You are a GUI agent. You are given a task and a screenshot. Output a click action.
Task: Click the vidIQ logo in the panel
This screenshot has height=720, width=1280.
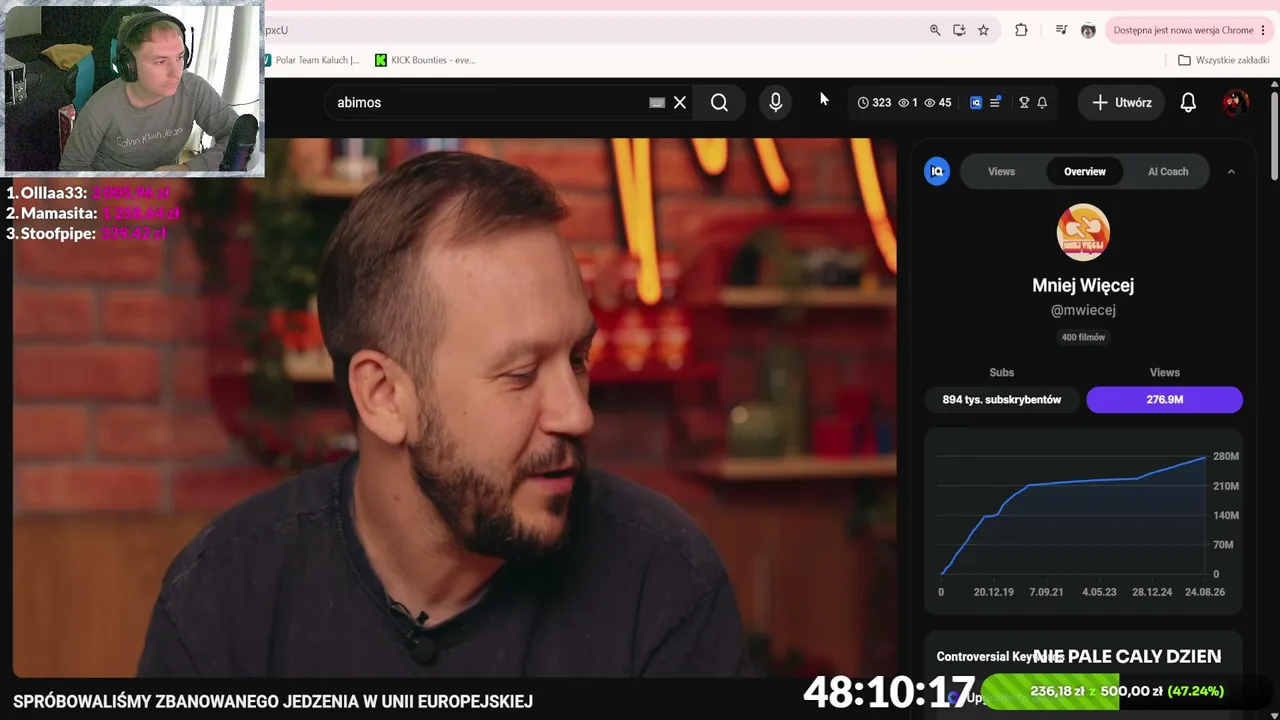click(937, 172)
